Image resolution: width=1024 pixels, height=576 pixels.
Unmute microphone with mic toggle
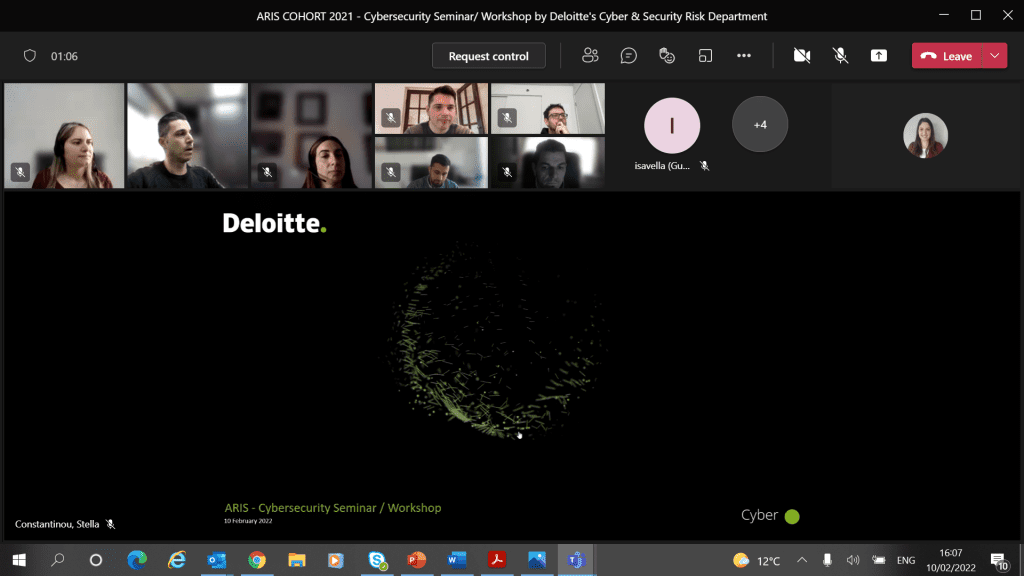click(840, 56)
